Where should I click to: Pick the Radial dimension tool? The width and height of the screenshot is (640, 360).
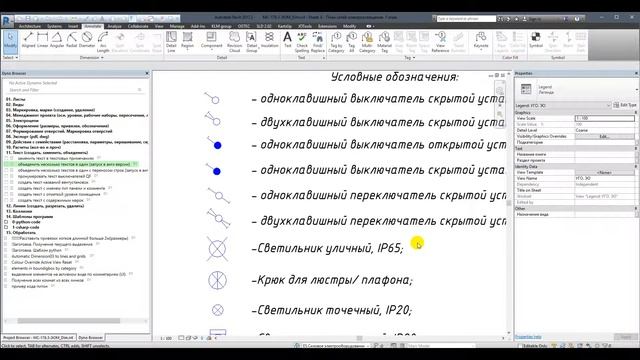pos(72,40)
